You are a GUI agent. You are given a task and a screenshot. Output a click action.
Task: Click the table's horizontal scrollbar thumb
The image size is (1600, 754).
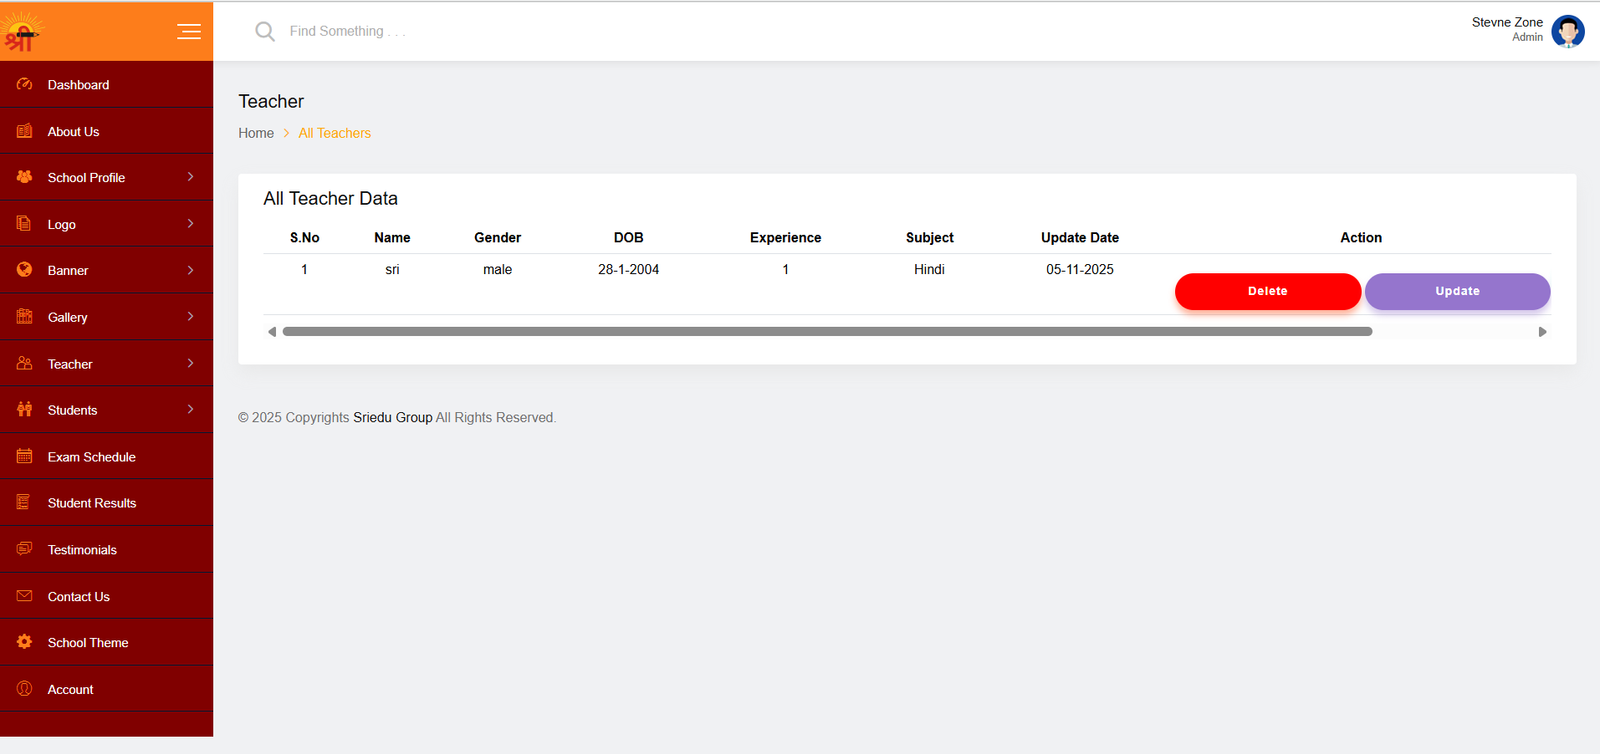(x=827, y=331)
